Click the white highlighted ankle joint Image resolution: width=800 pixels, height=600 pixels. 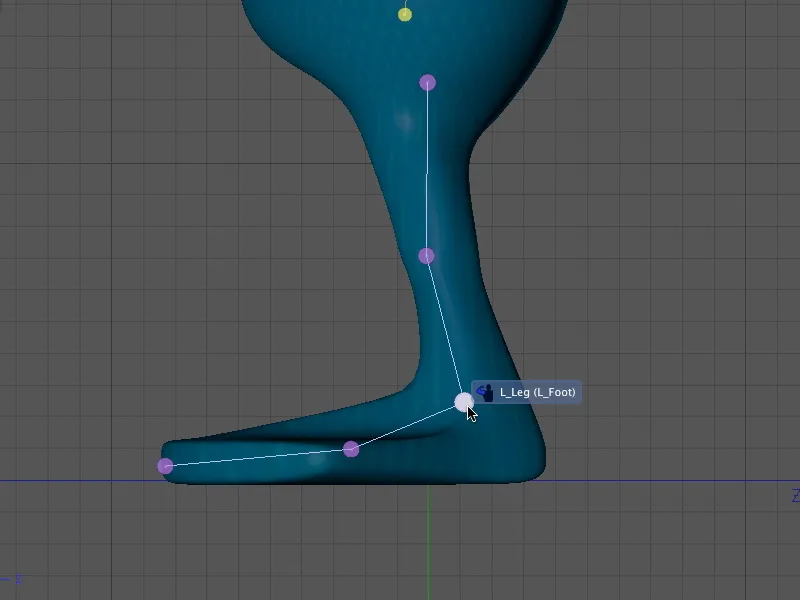click(463, 404)
